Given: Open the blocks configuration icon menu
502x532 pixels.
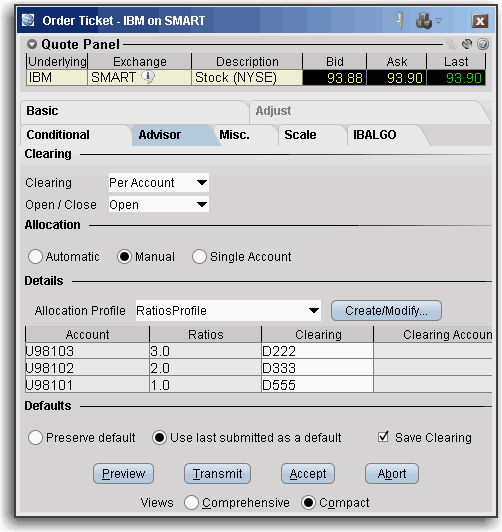Looking at the screenshot, I should pyautogui.click(x=429, y=21).
